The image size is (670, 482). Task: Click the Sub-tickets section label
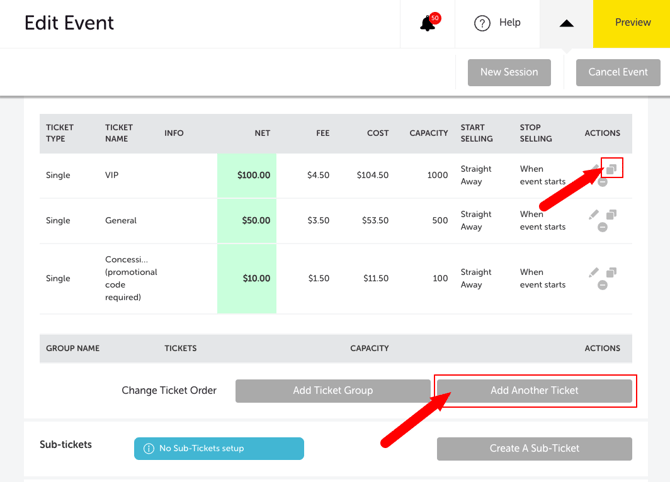[x=66, y=444]
